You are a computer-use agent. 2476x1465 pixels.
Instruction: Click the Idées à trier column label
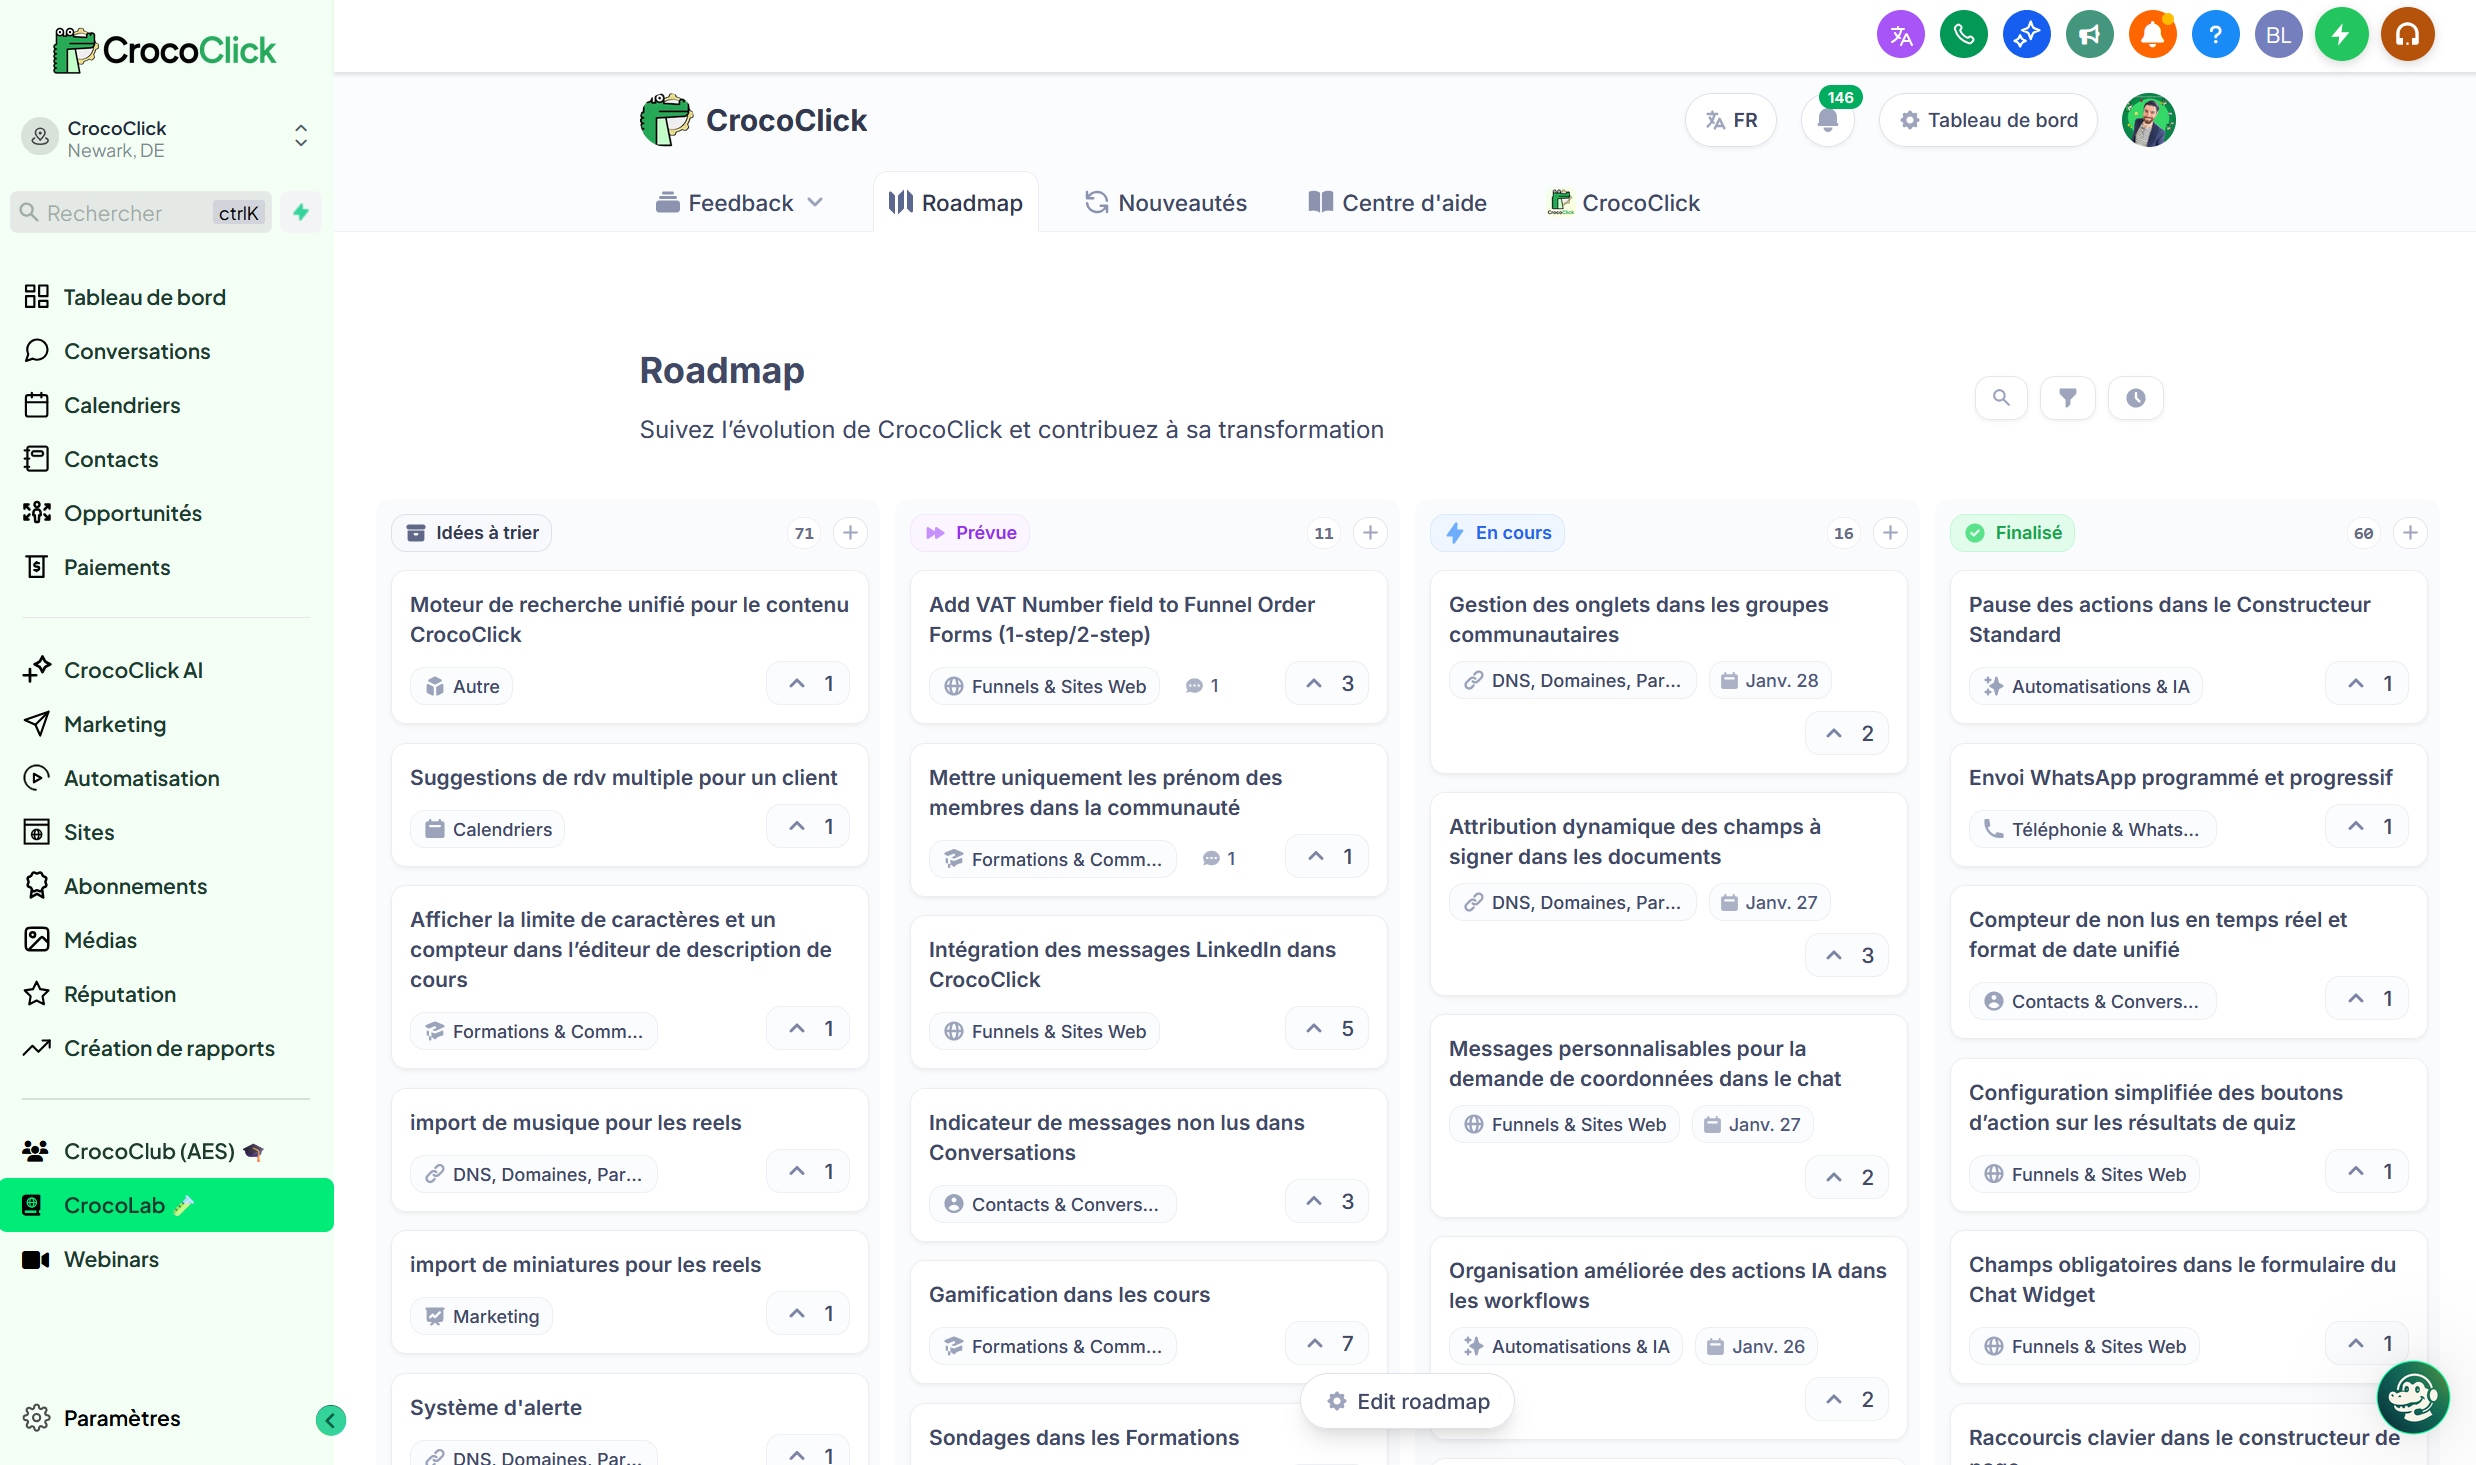[x=472, y=533]
